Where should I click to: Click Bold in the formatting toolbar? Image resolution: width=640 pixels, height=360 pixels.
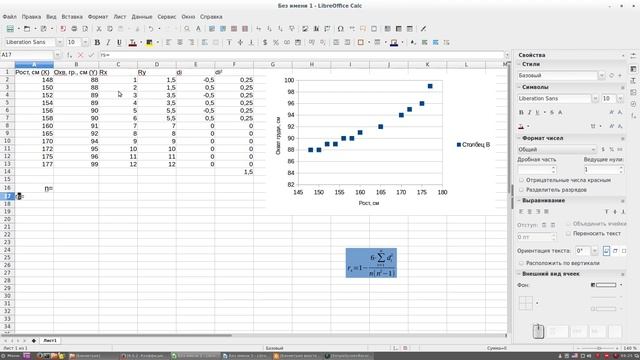pyautogui.click(x=97, y=42)
